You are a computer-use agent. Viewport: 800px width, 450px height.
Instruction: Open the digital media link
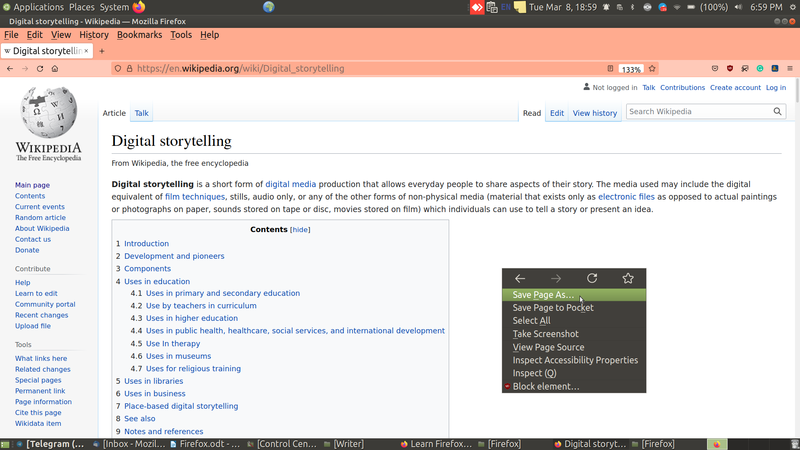point(290,184)
